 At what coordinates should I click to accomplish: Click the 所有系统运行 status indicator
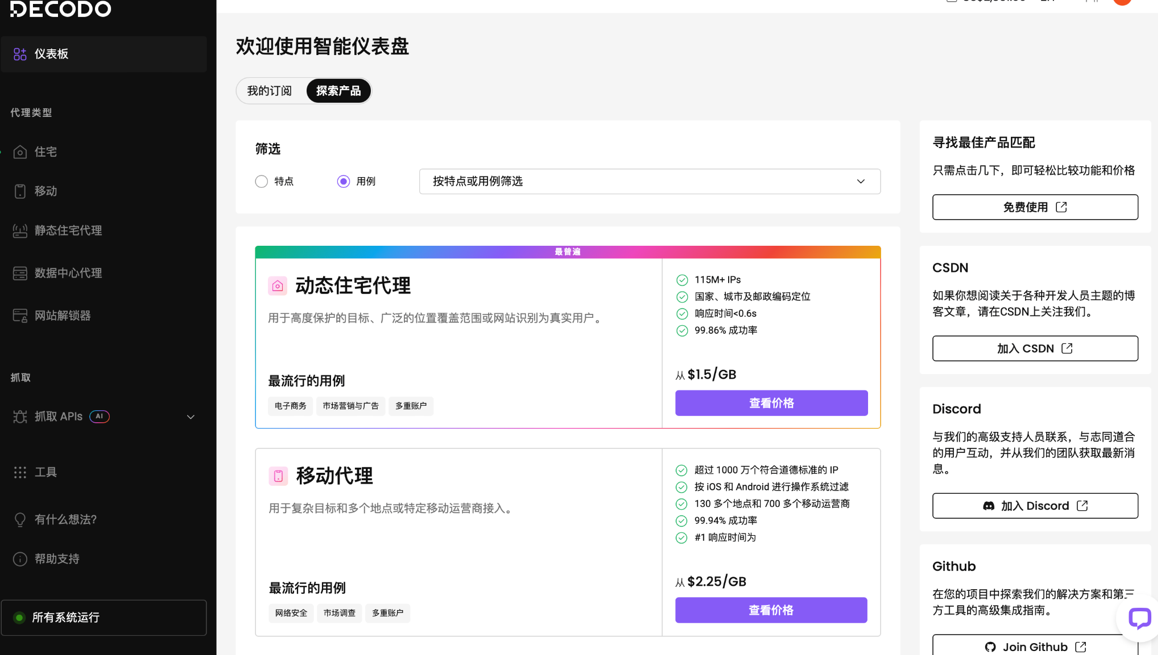[104, 618]
